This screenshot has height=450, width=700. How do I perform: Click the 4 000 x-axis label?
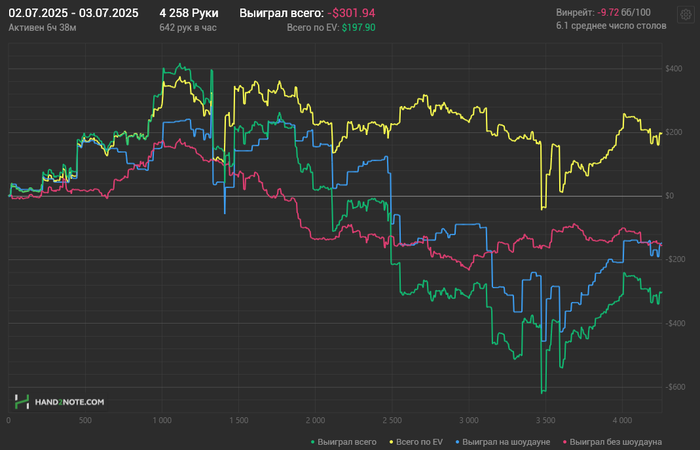coord(622,421)
